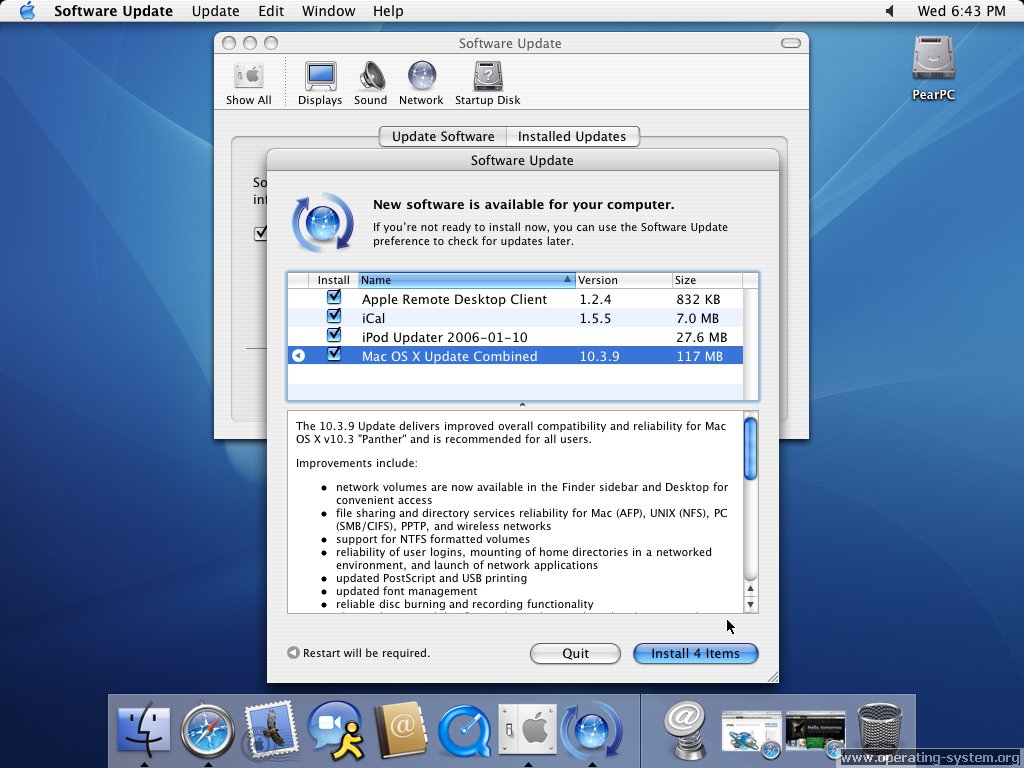Launch QuickTime Player from the Dock
The image size is (1024, 768).
pos(464,731)
